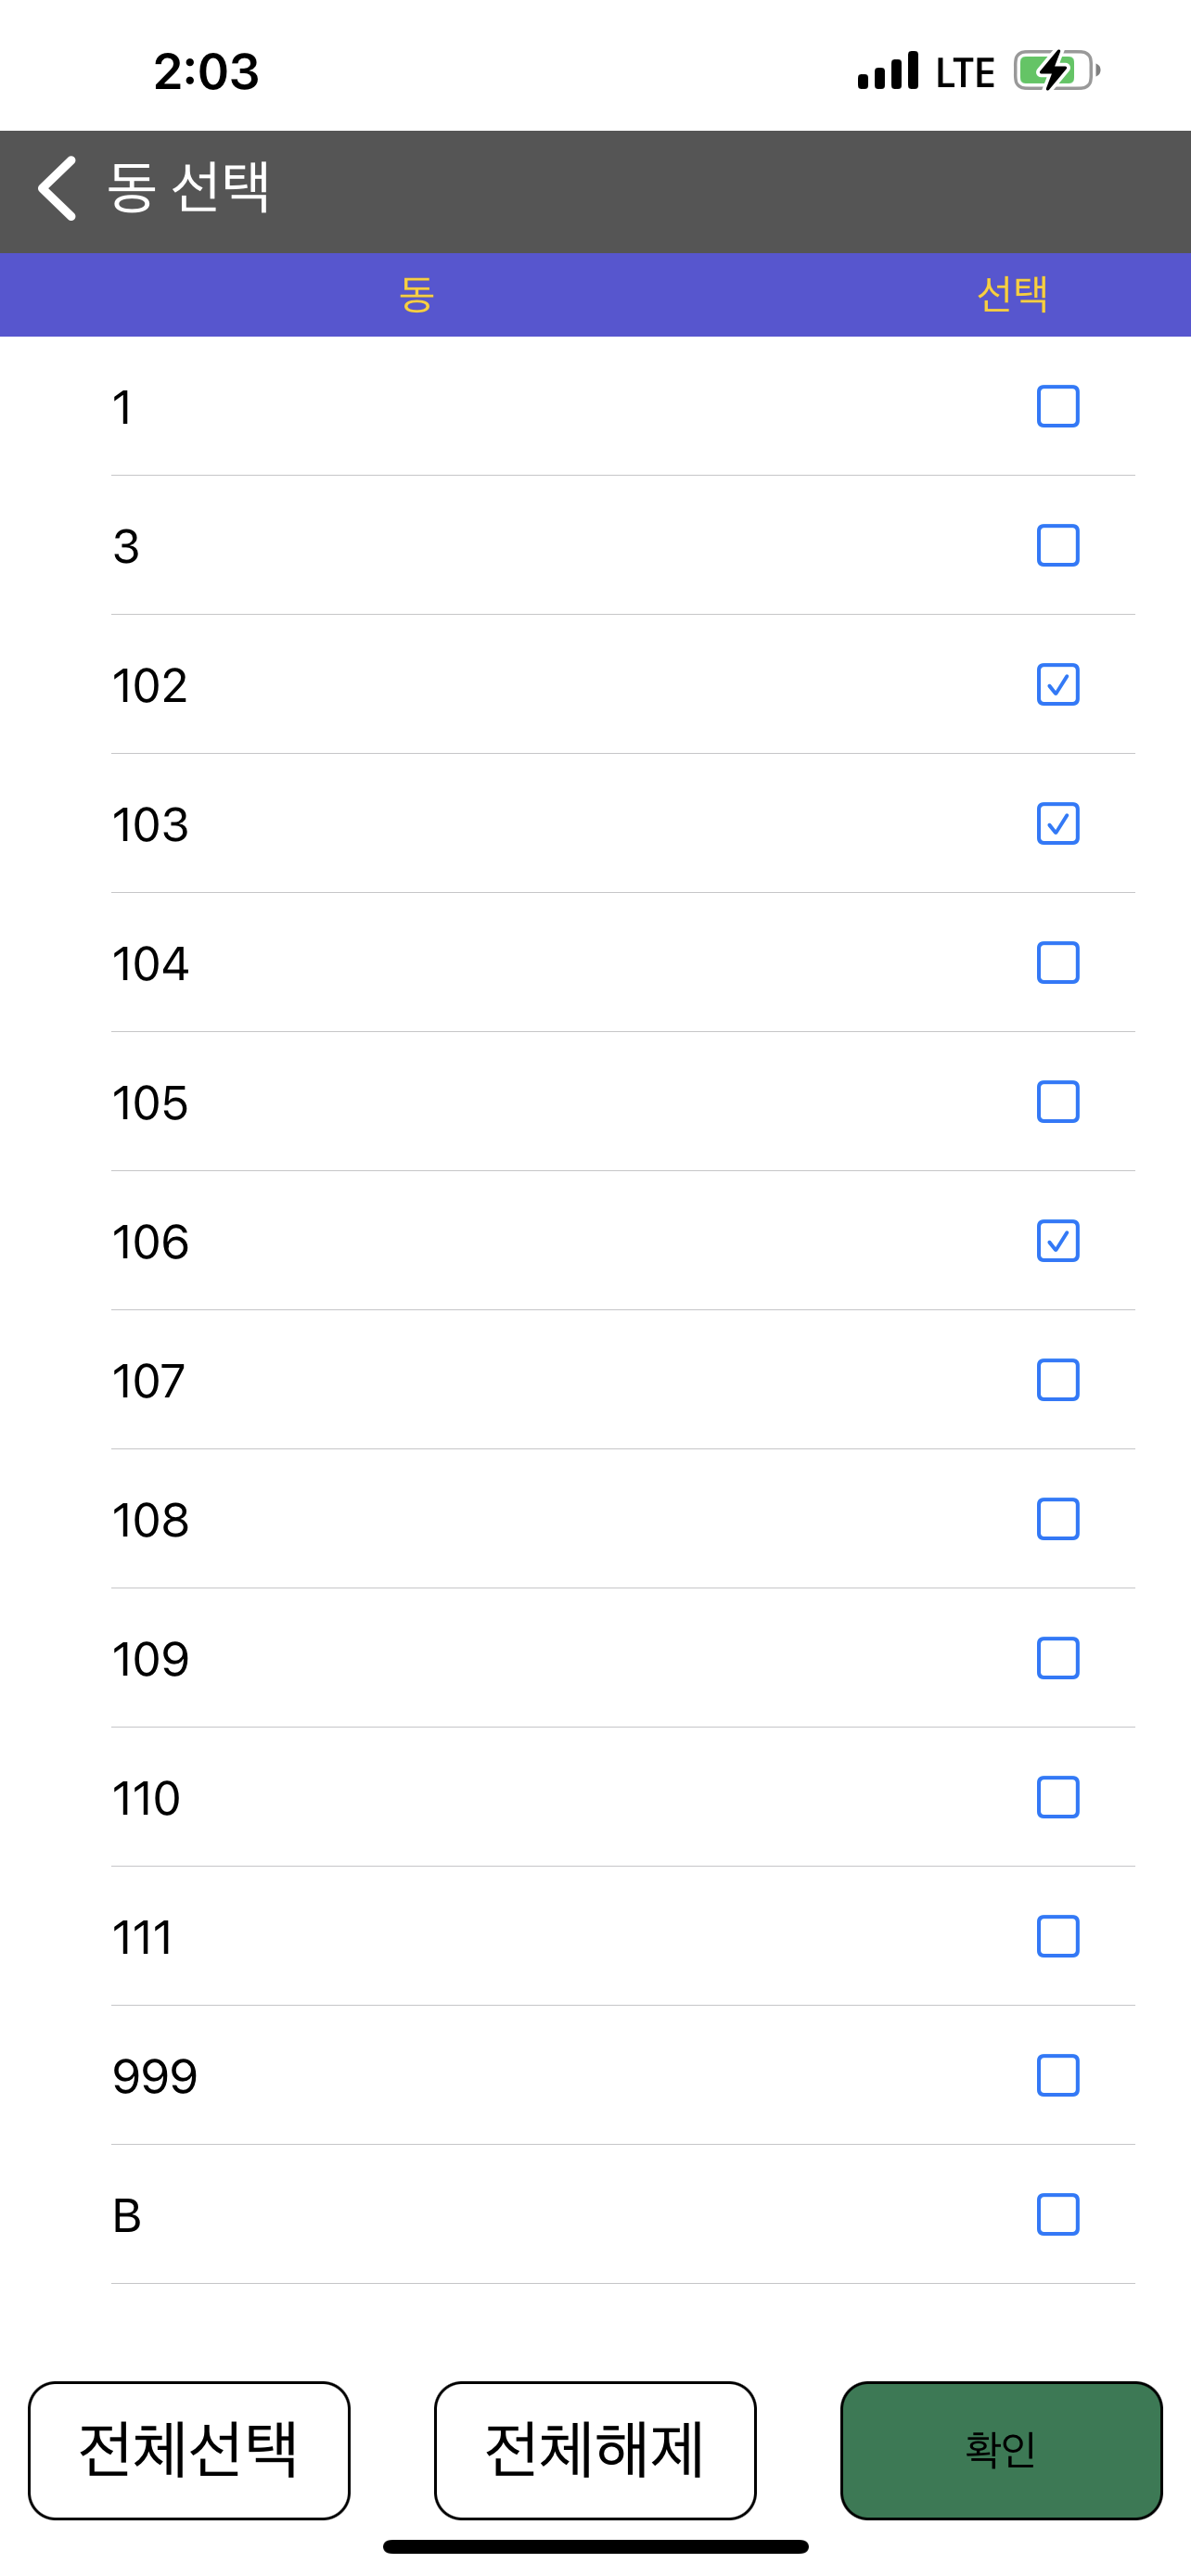
Task: Check the box for building 3
Action: [1057, 546]
